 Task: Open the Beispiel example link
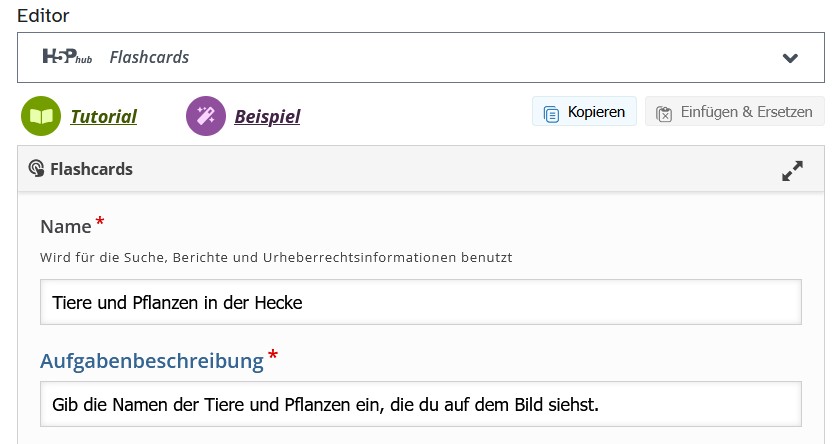coord(267,116)
